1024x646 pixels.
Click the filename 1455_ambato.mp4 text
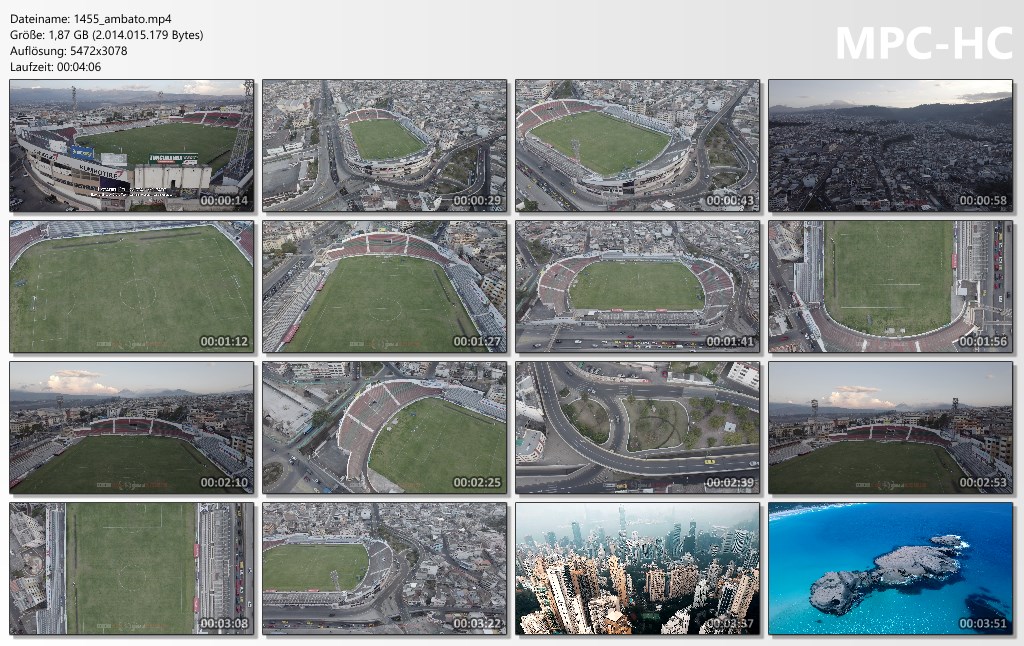coord(123,19)
